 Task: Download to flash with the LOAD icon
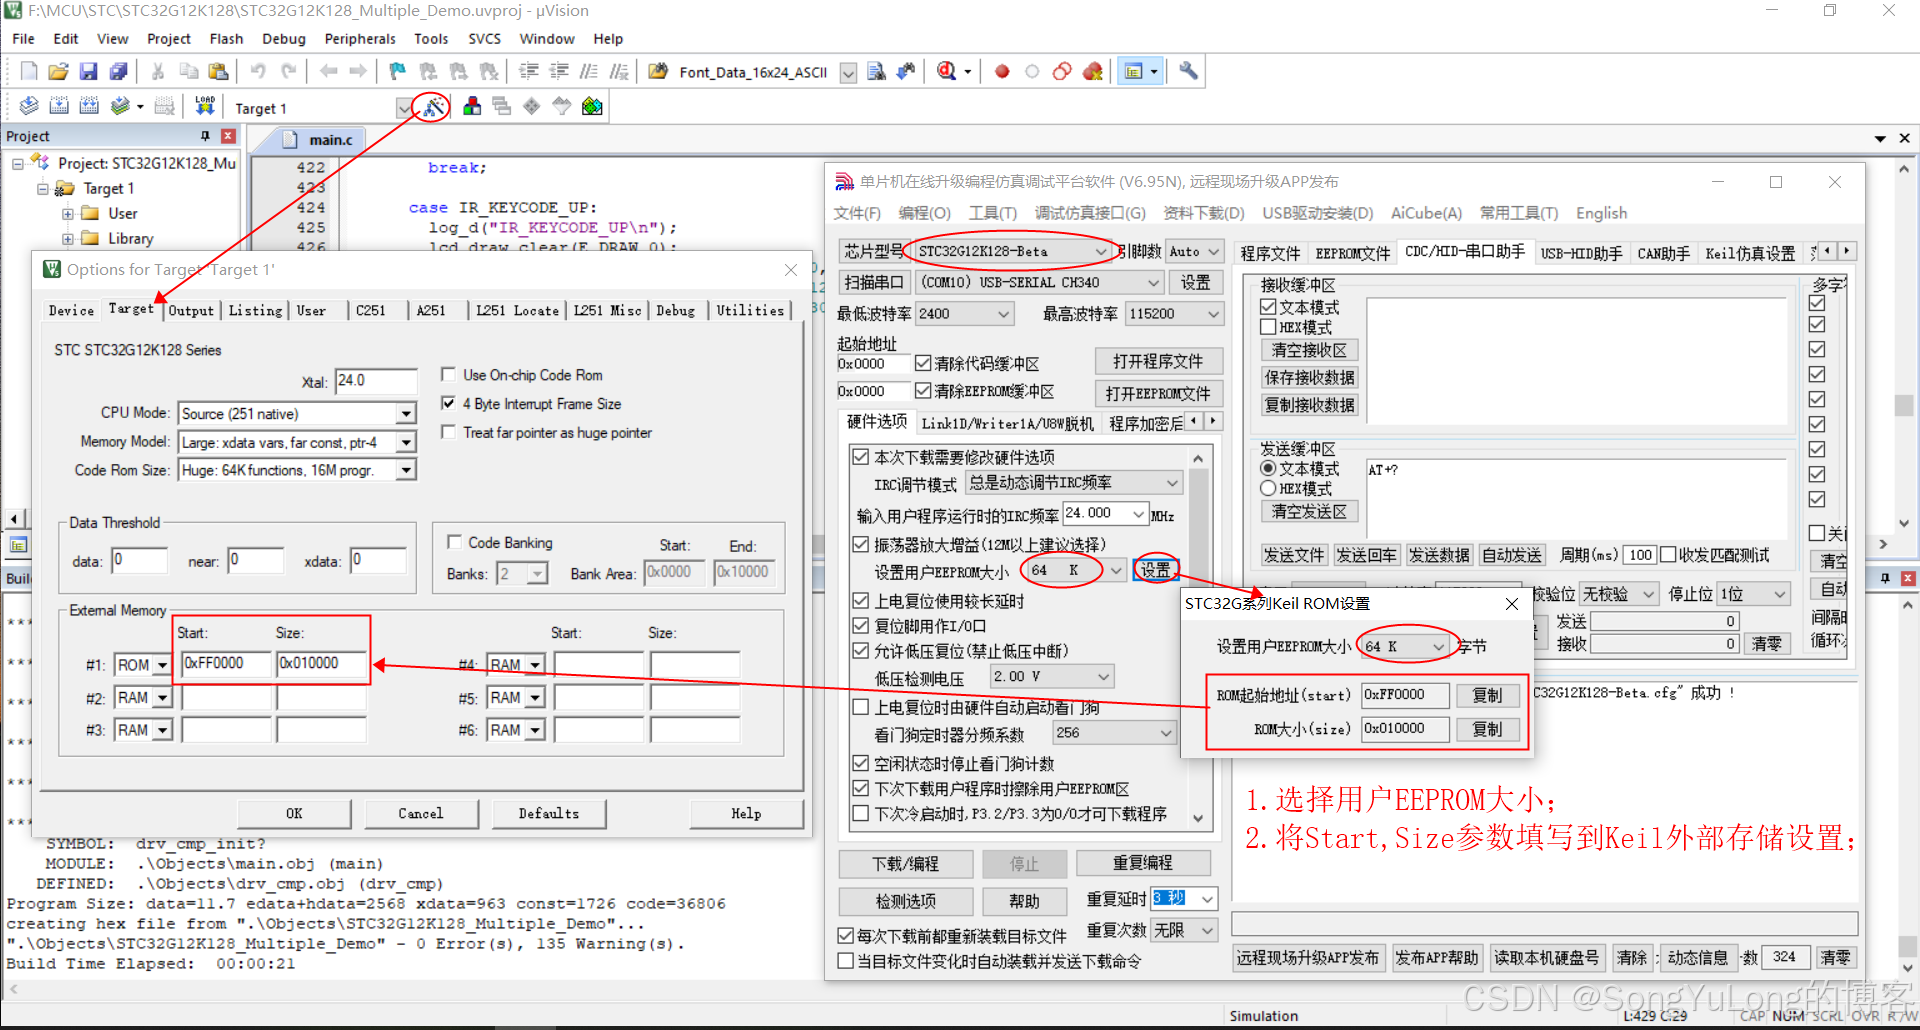(205, 106)
